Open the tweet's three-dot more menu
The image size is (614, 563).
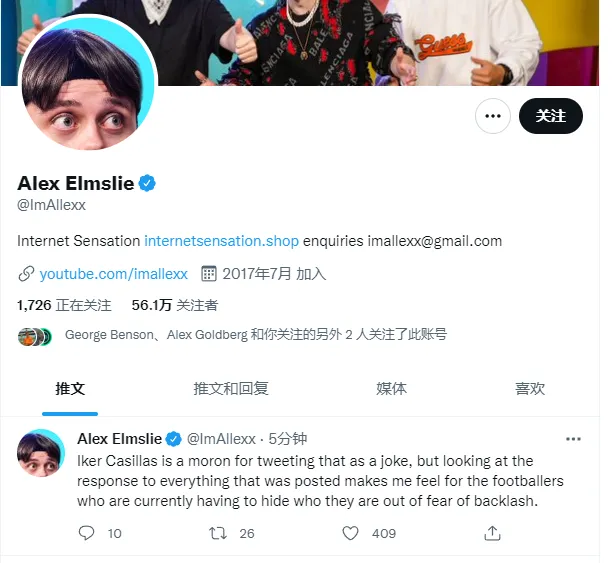[573, 439]
